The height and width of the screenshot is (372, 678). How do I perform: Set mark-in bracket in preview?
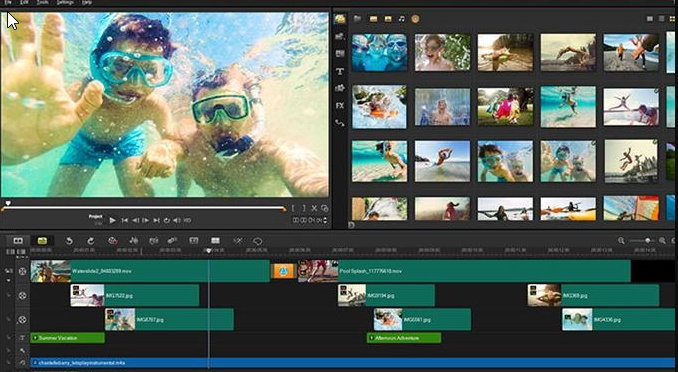pyautogui.click(x=293, y=208)
